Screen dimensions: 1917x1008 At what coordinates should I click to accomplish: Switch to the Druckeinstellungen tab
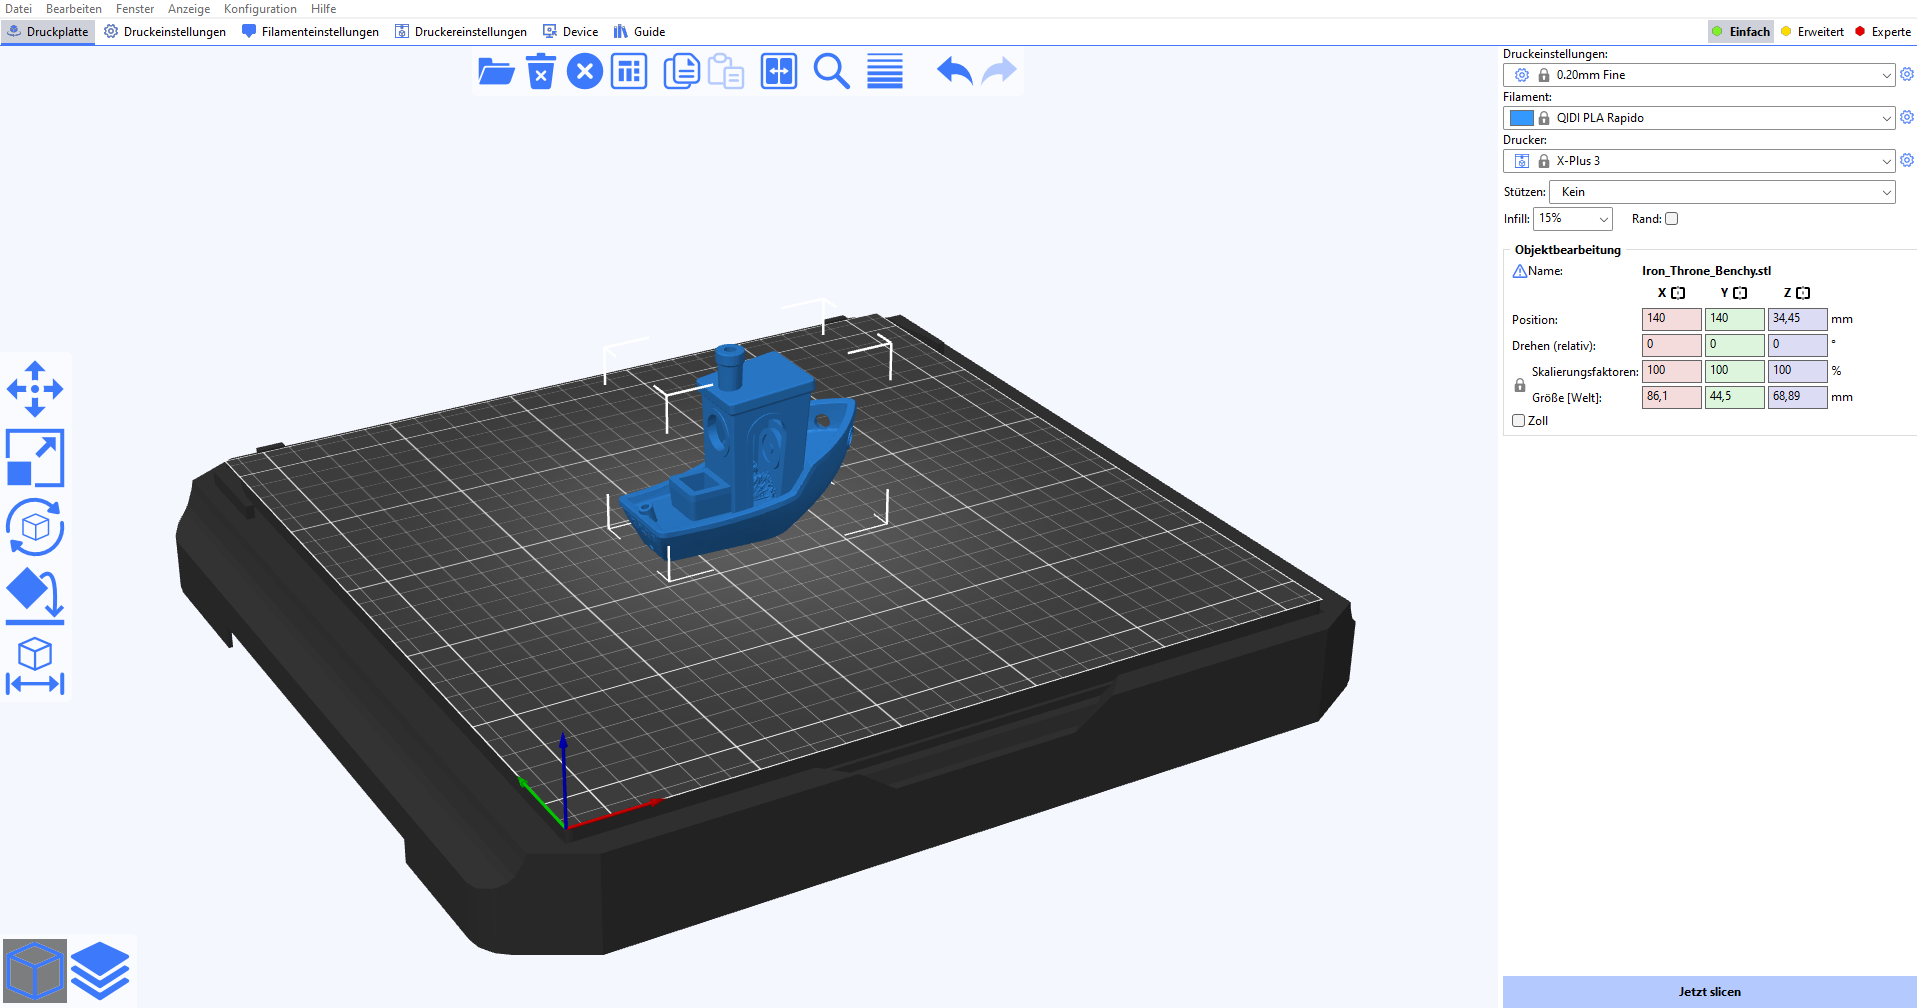(165, 32)
